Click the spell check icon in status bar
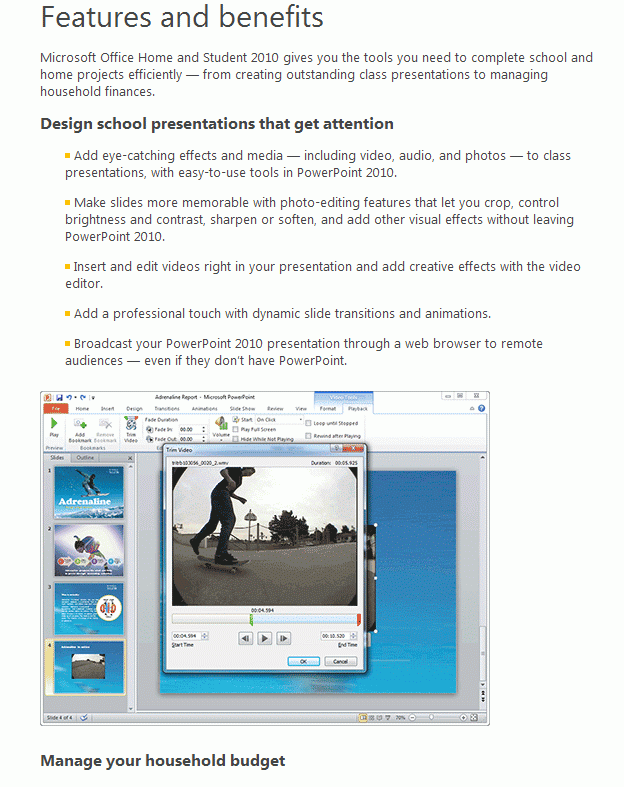The image size is (624, 787). tap(84, 718)
